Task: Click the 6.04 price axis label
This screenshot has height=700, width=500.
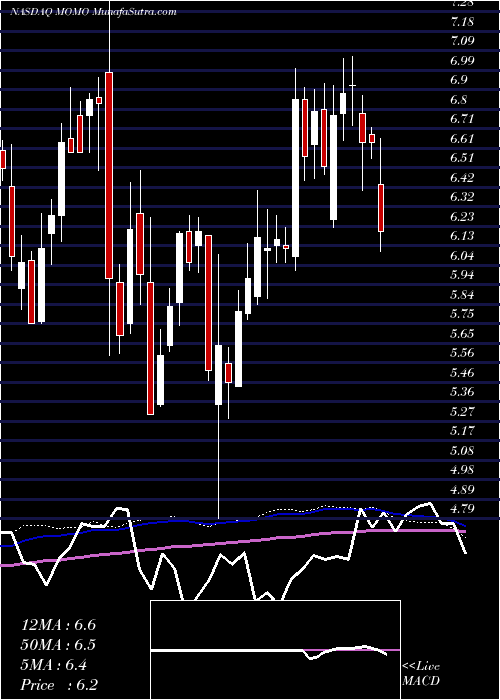Action: coord(463,255)
